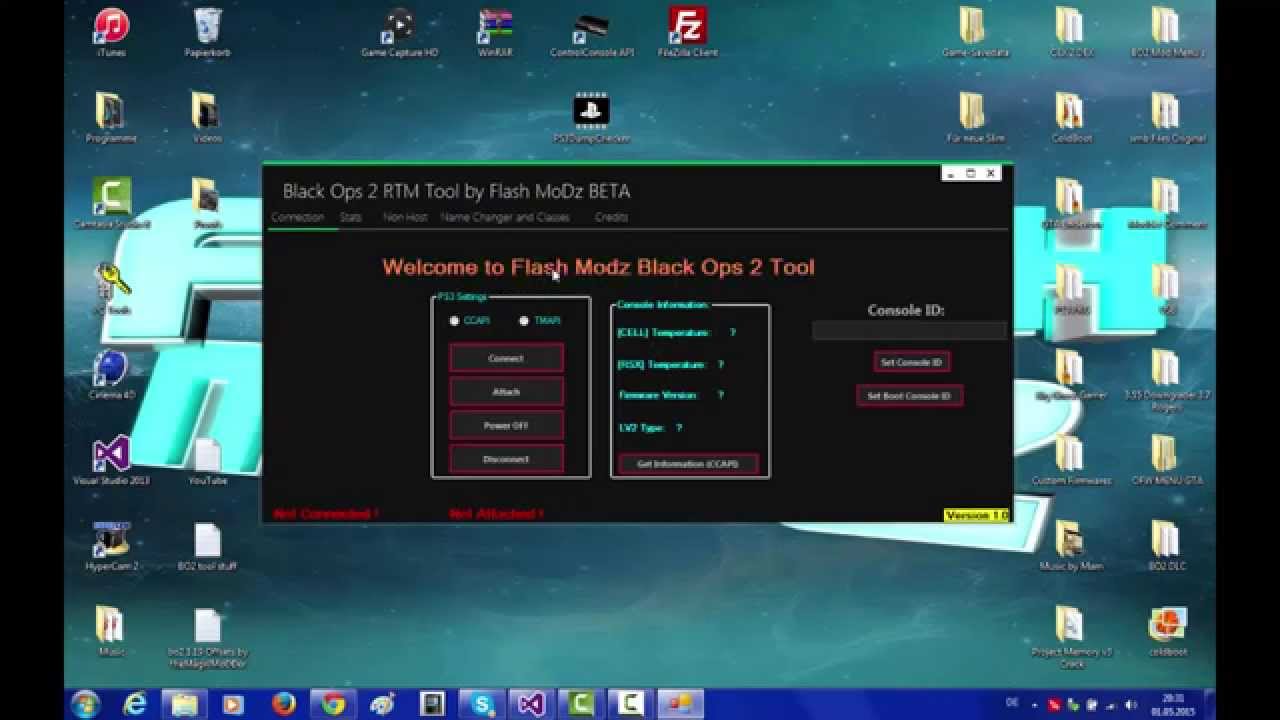This screenshot has width=1280, height=720.
Task: Open Visual Studio from the taskbar
Action: pos(531,704)
